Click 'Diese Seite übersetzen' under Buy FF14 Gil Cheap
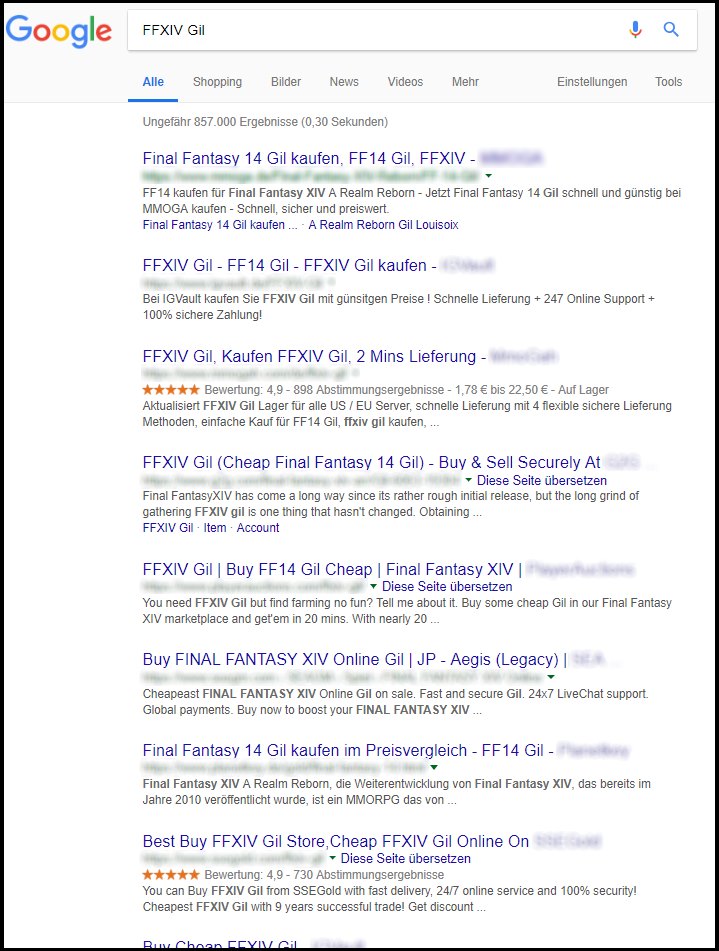This screenshot has width=719, height=951. coord(447,586)
